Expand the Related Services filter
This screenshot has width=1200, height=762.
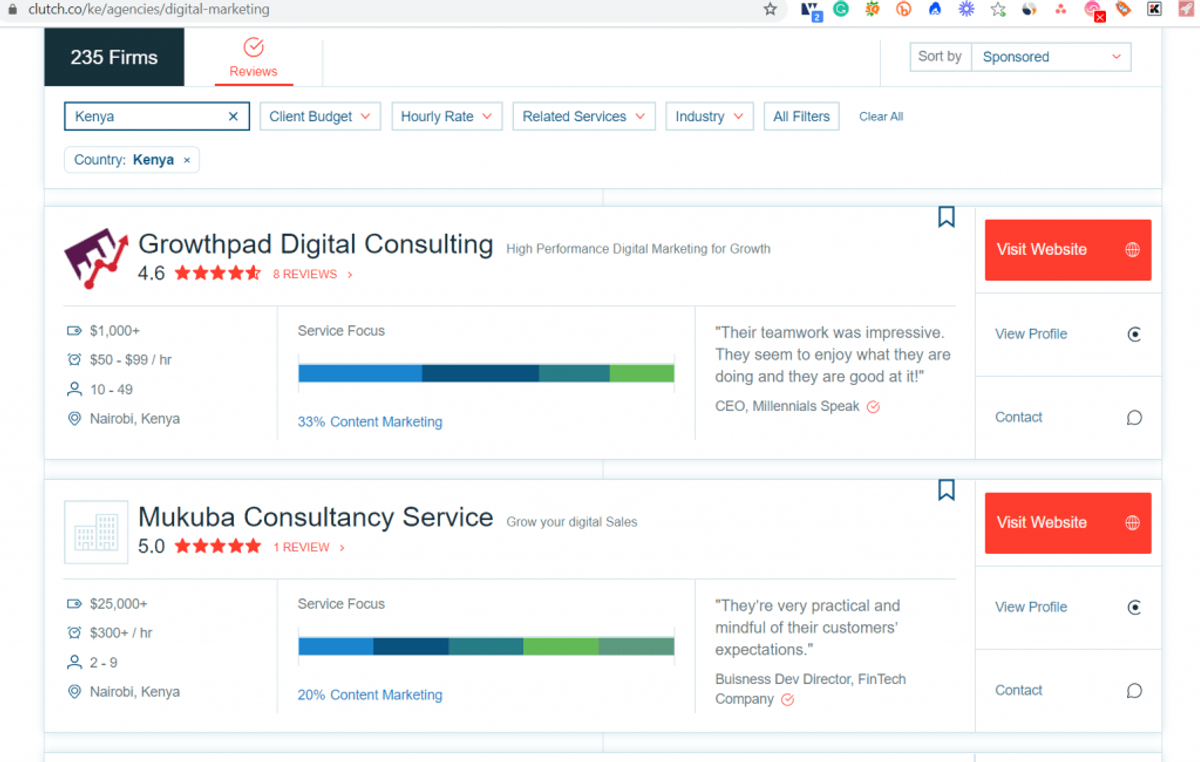click(584, 116)
